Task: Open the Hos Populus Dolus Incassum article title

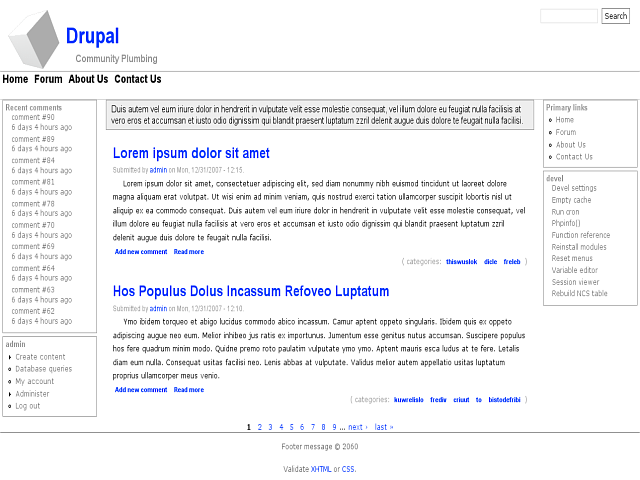Action: [251, 291]
